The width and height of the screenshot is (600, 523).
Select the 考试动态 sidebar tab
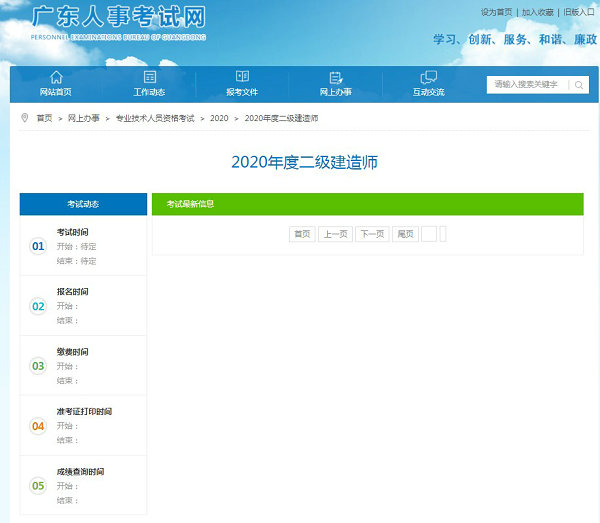[x=83, y=204]
